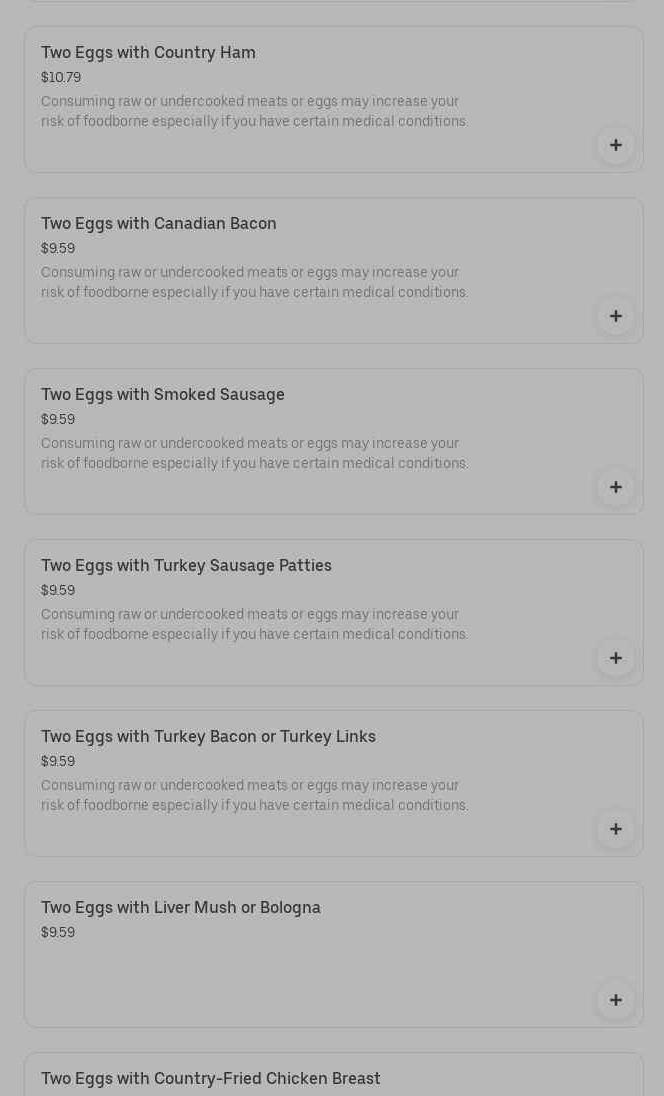This screenshot has height=1096, width=664.
Task: Click the $9.59 price under Canadian Bacon
Action: [x=58, y=249]
